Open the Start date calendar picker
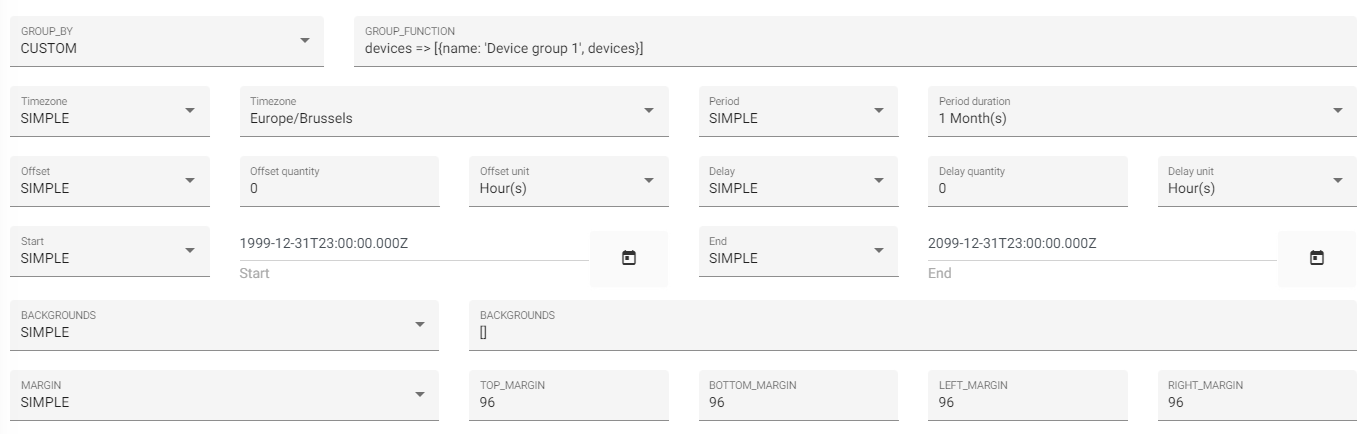1371x434 pixels. click(x=629, y=258)
